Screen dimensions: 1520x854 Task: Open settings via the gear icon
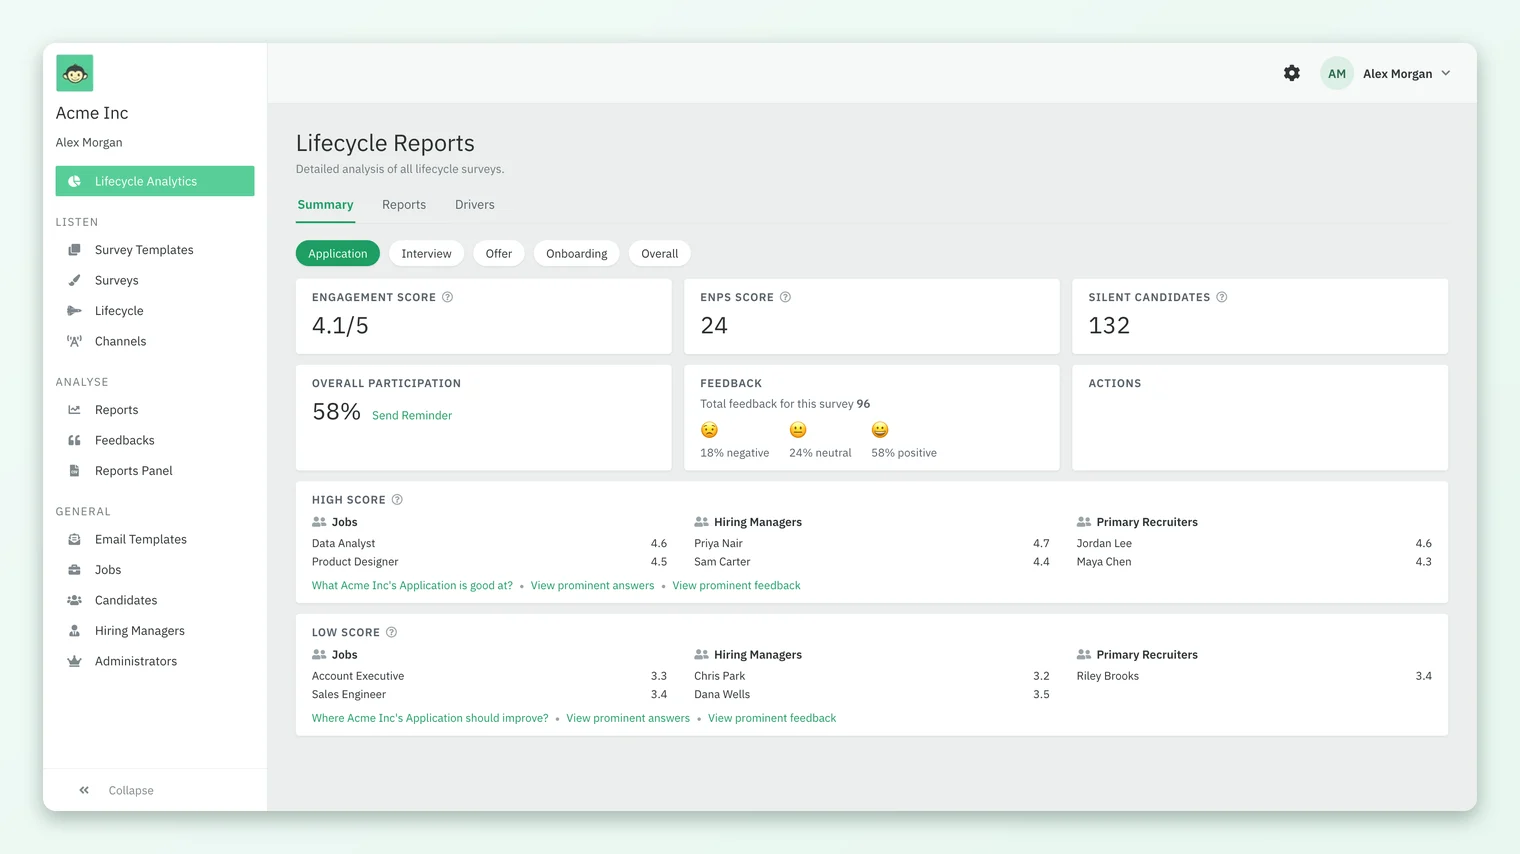coord(1292,73)
